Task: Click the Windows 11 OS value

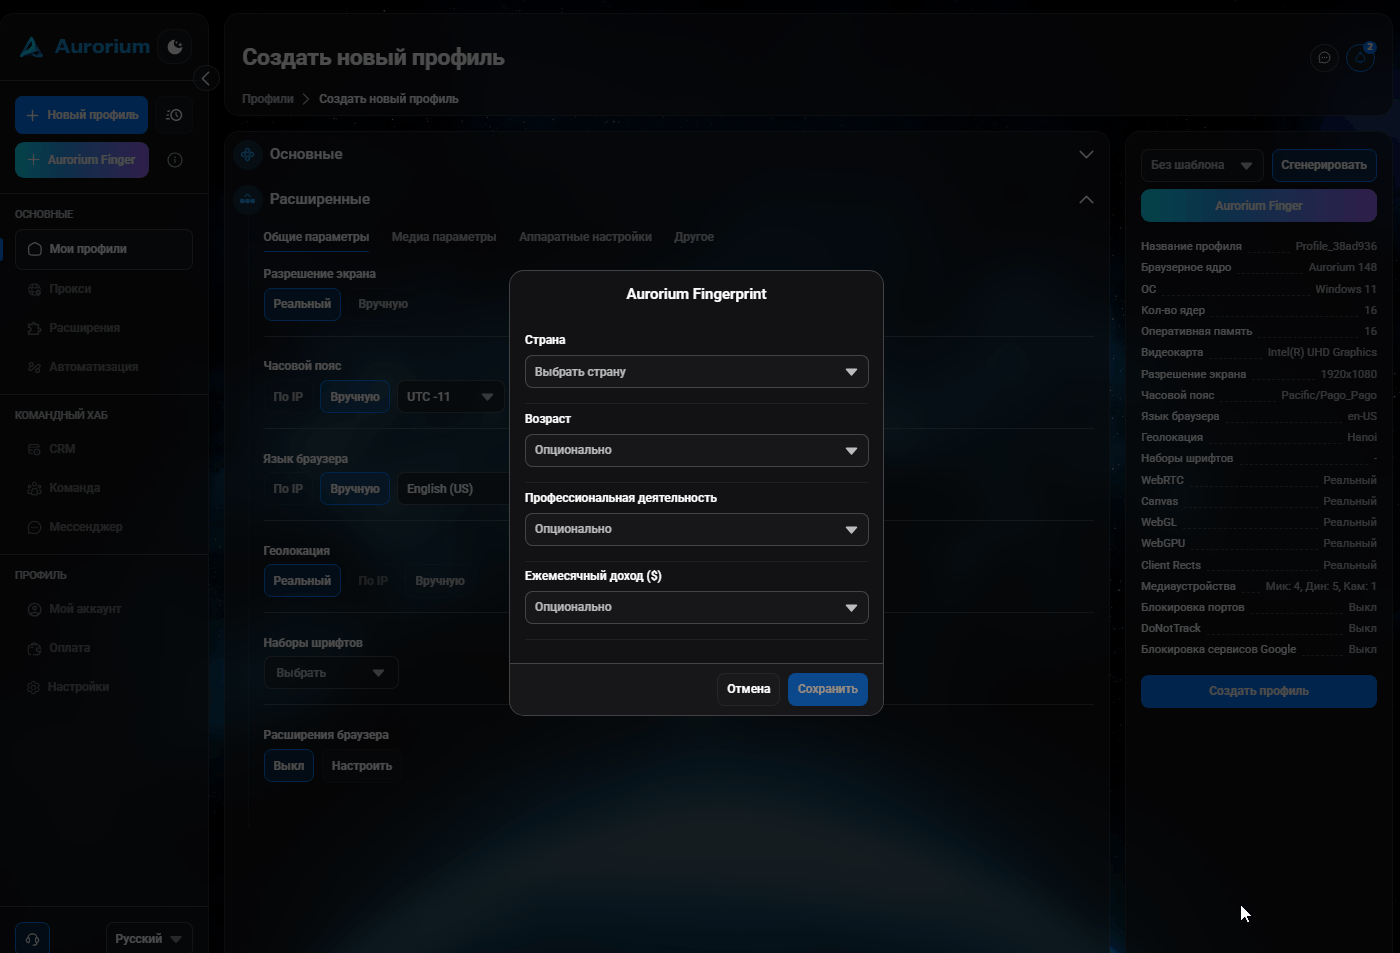Action: pos(1346,289)
